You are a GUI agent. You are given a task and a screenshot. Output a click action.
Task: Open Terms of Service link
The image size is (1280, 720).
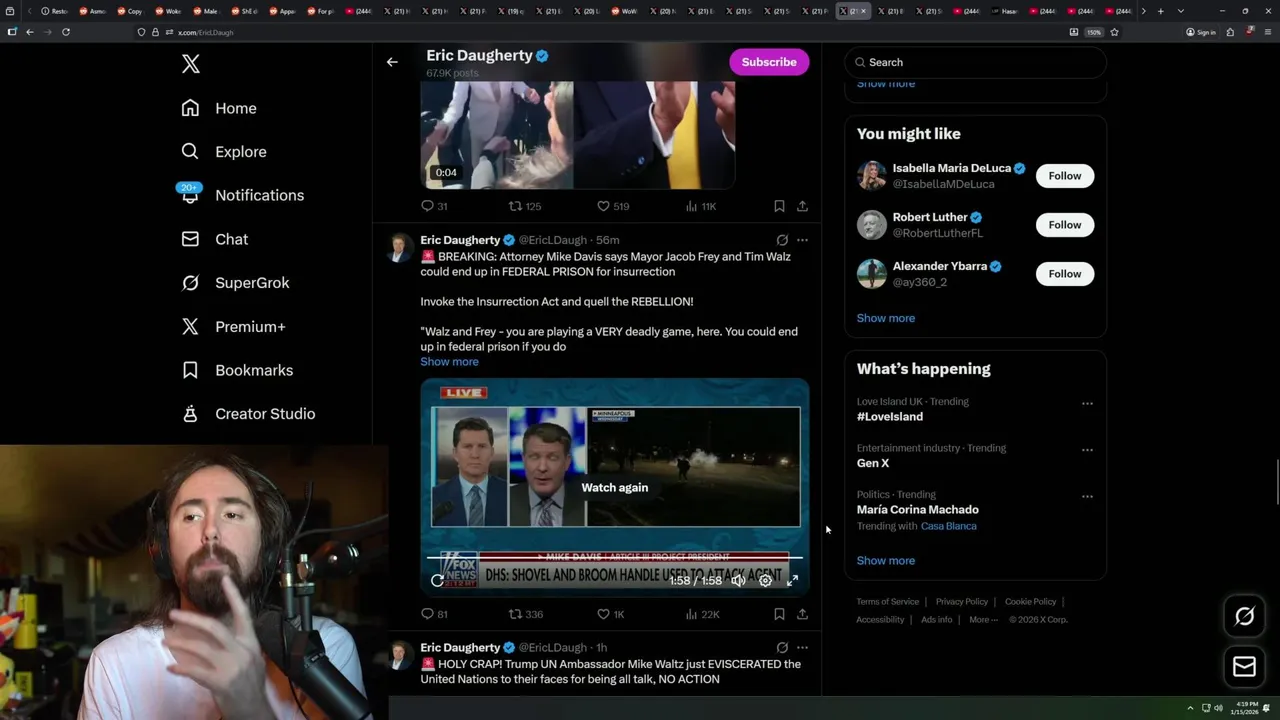point(888,602)
